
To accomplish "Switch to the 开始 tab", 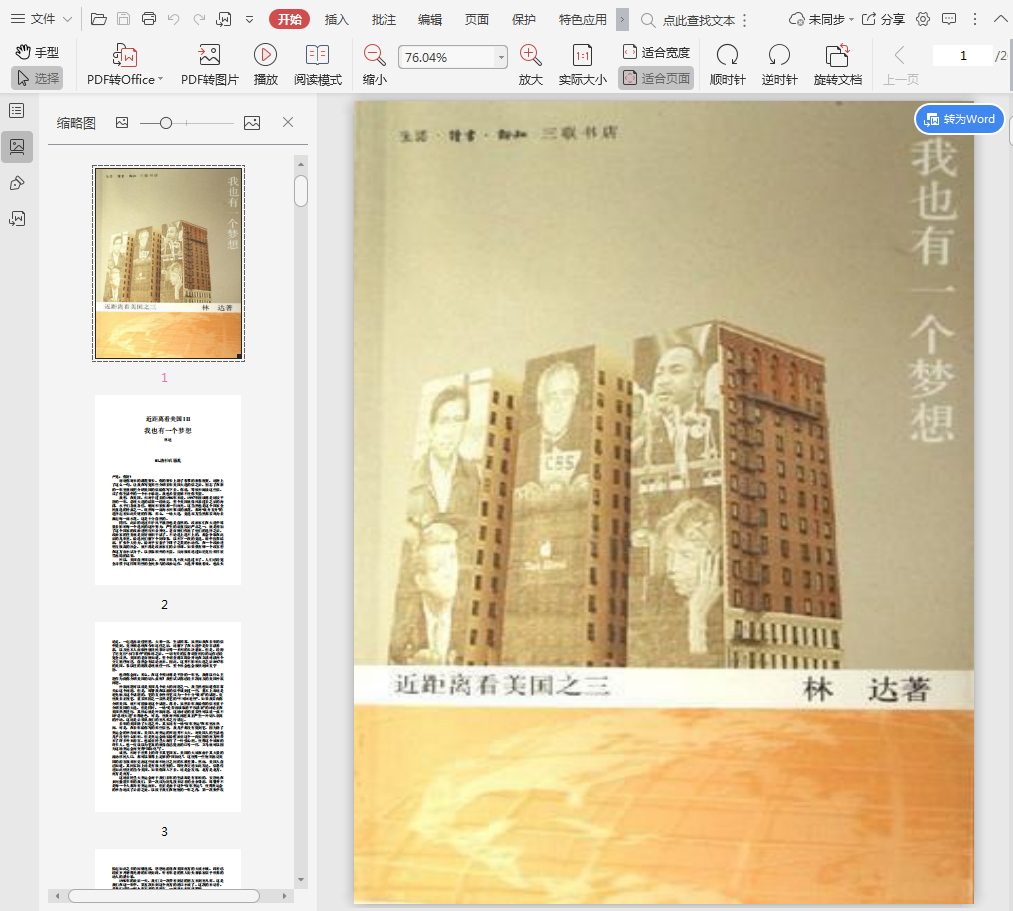I will click(x=289, y=19).
